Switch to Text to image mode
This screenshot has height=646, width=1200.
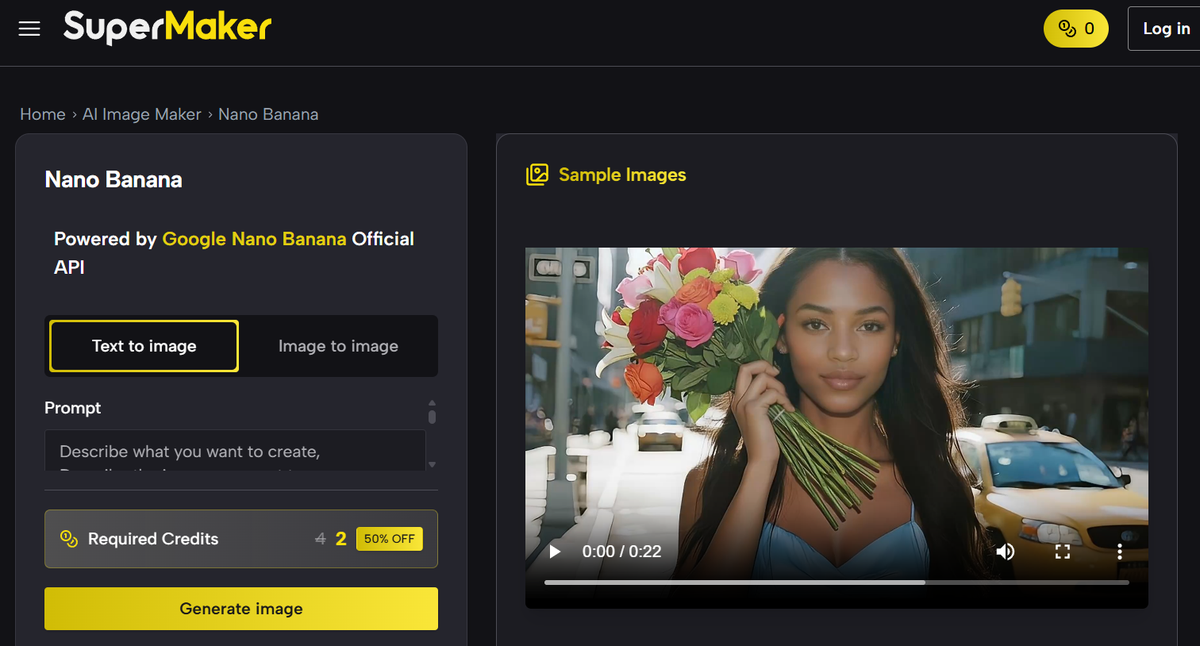pos(144,346)
